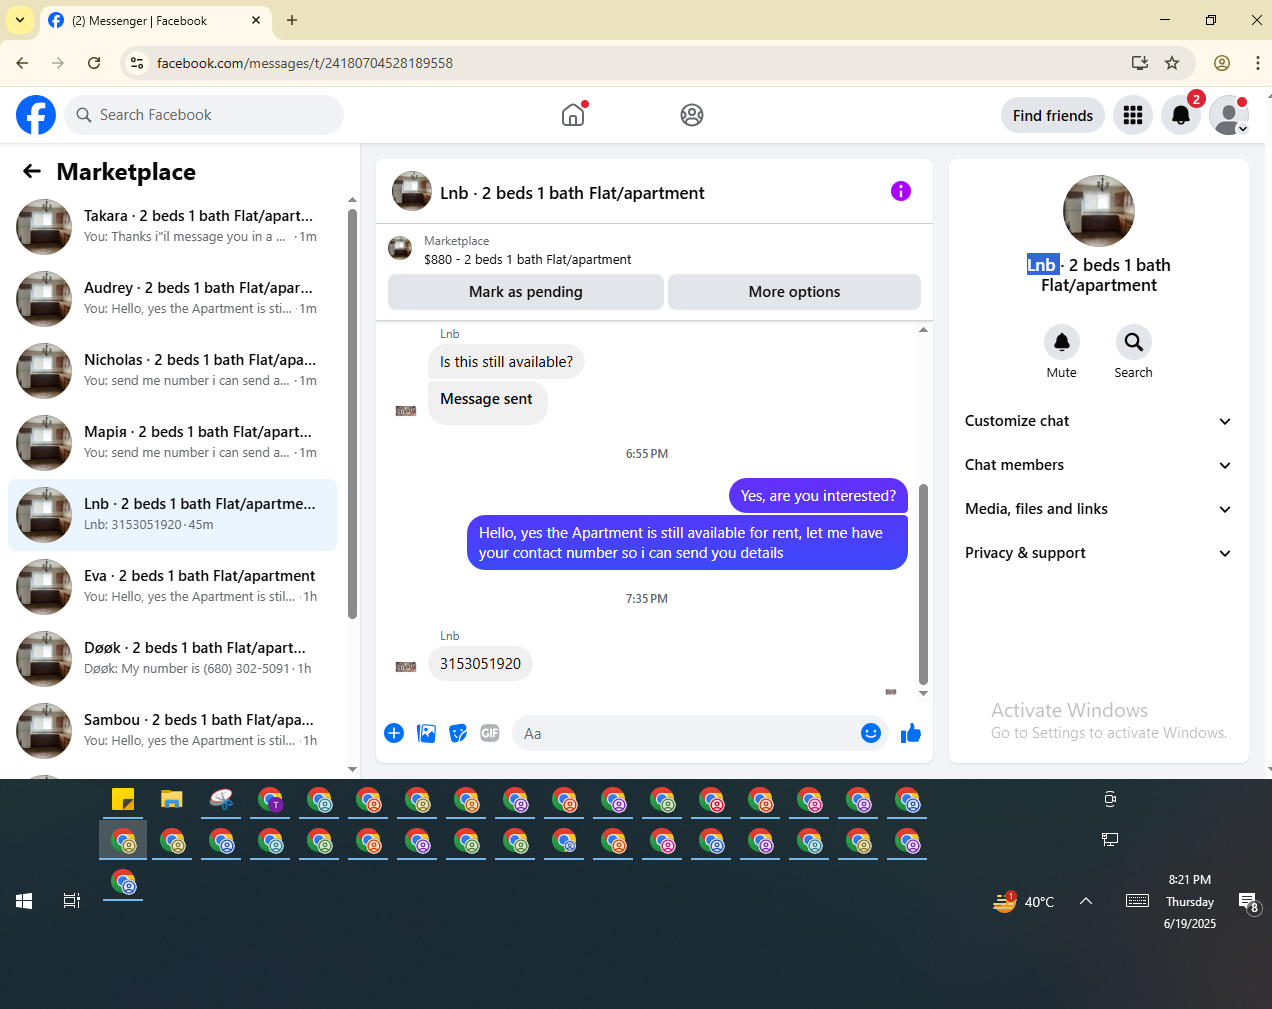The image size is (1272, 1009).
Task: Install app icon in address bar
Action: click(x=1140, y=63)
